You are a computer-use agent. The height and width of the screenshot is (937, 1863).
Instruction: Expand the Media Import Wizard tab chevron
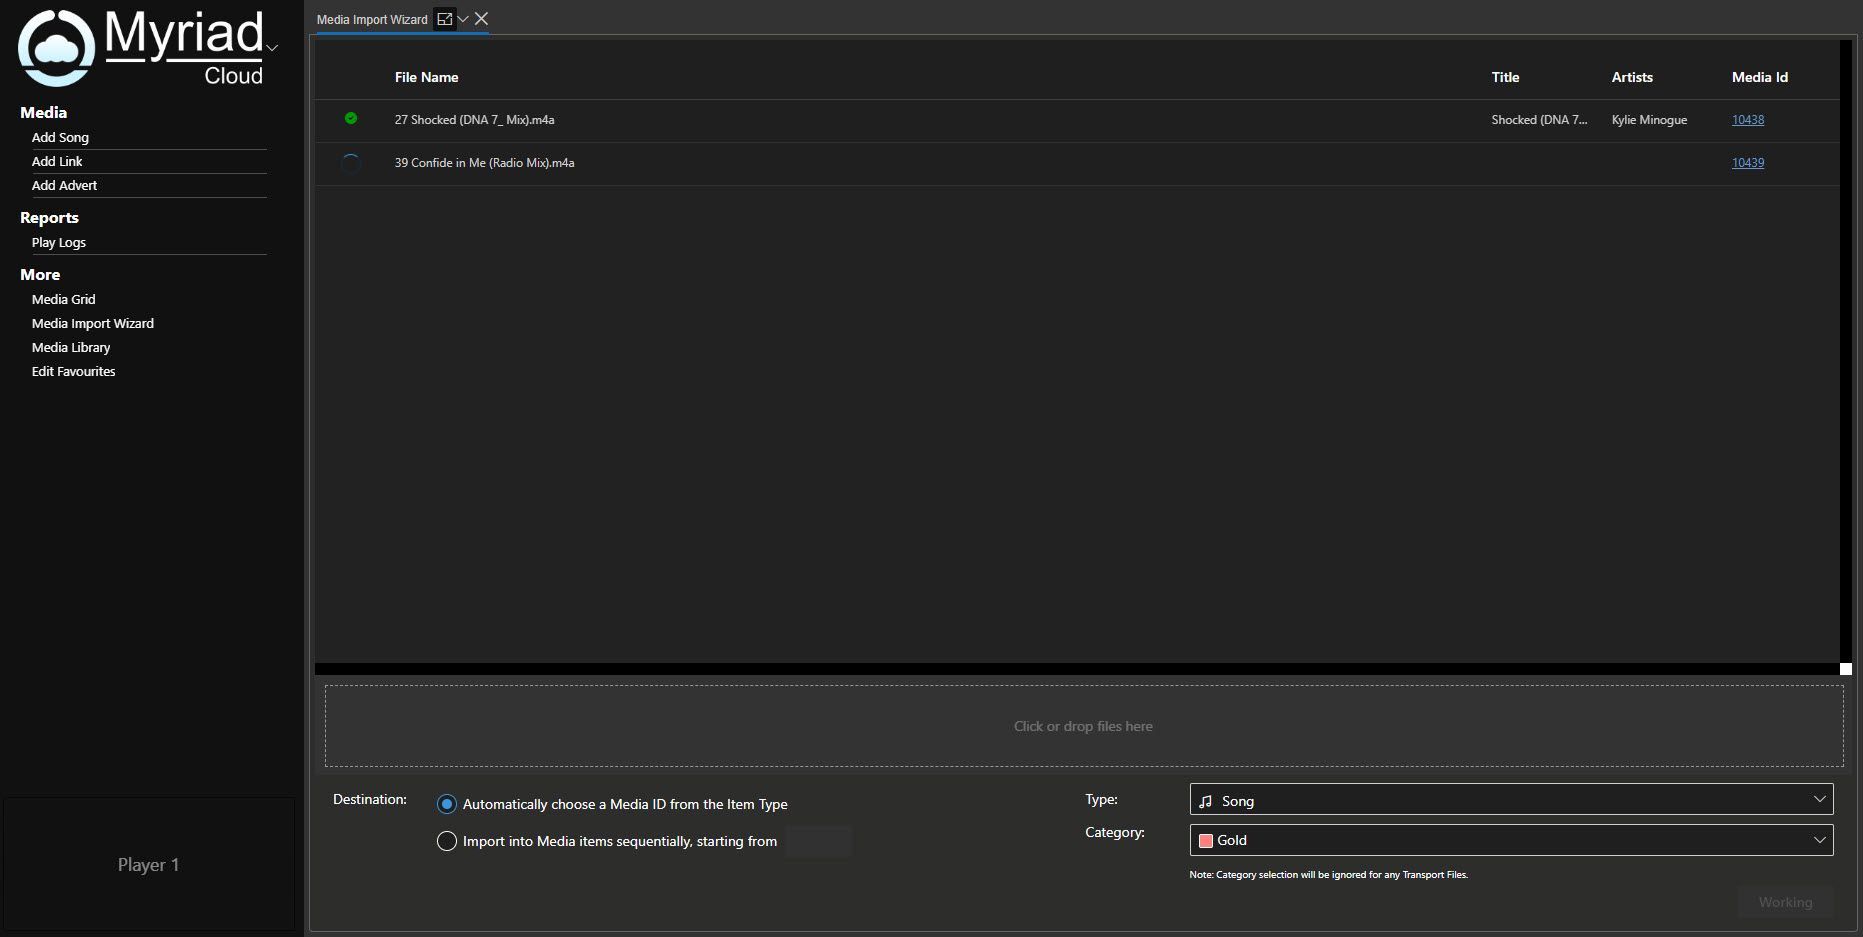point(462,18)
